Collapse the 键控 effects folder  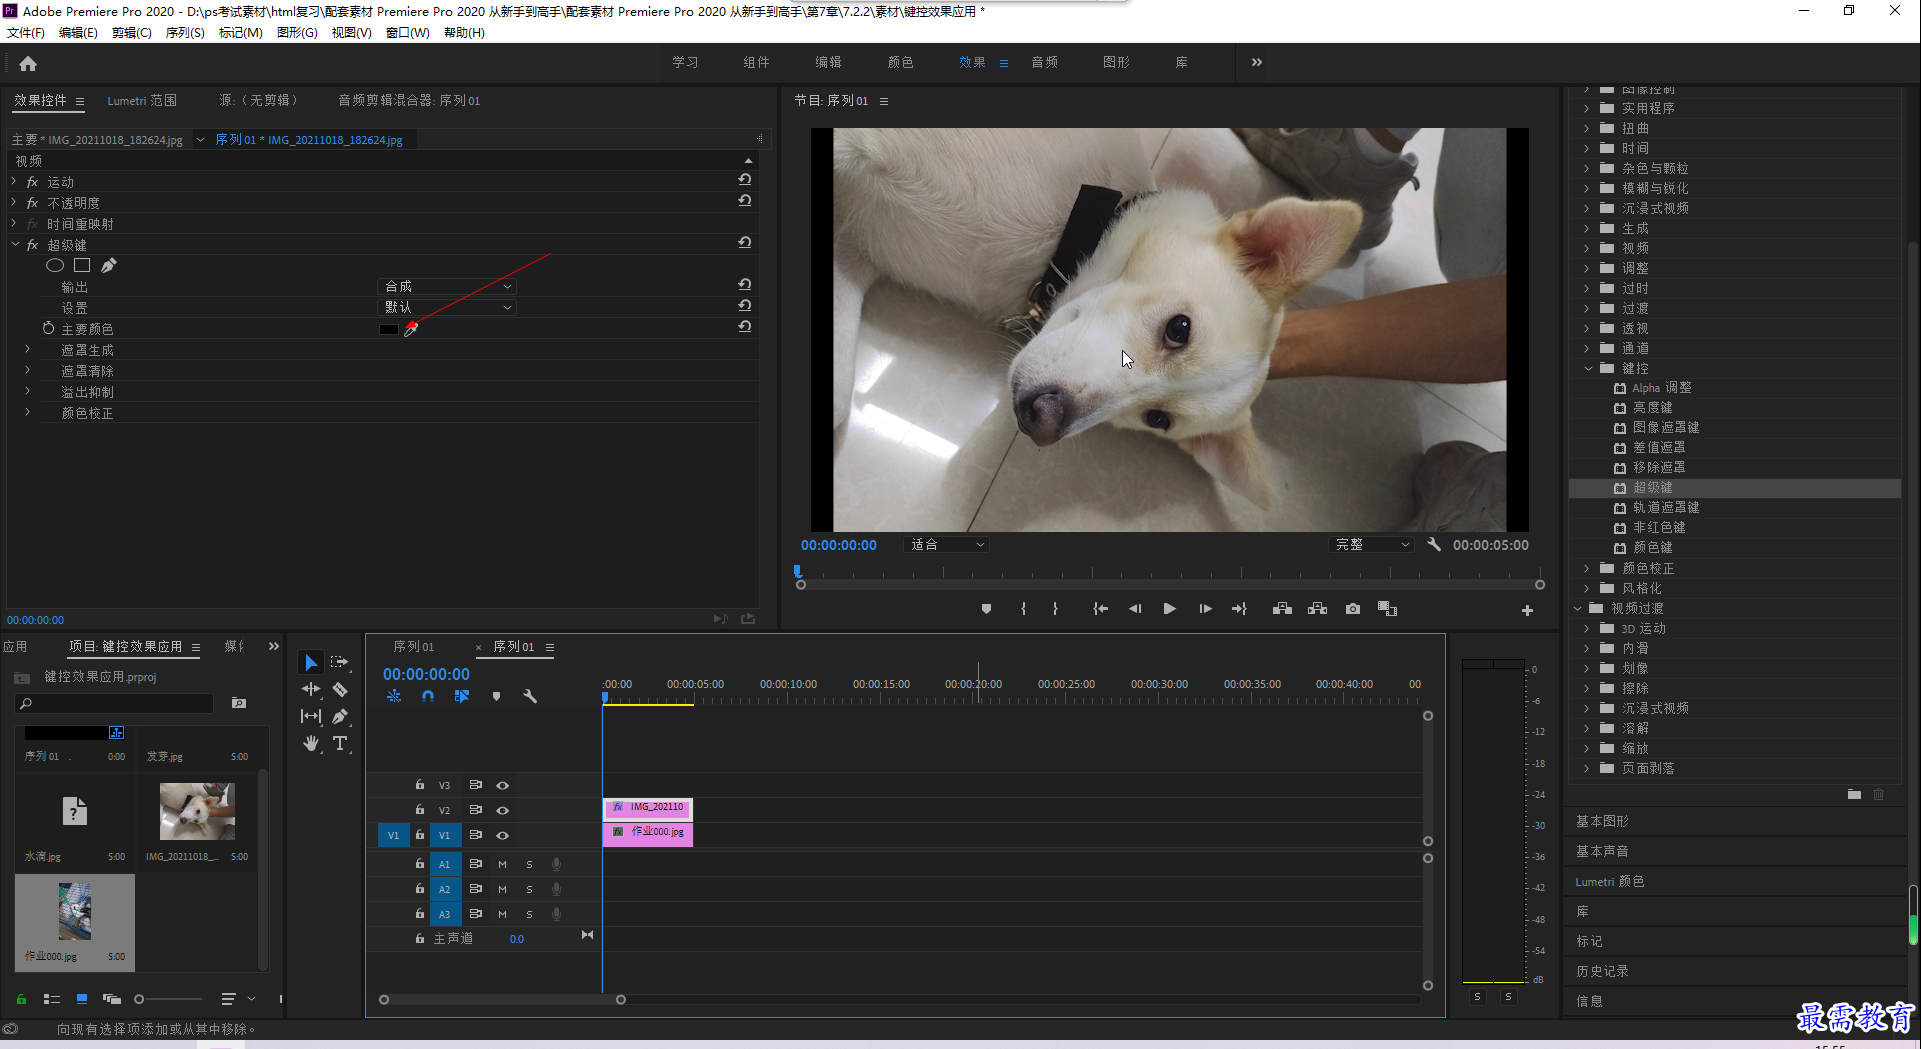1588,368
